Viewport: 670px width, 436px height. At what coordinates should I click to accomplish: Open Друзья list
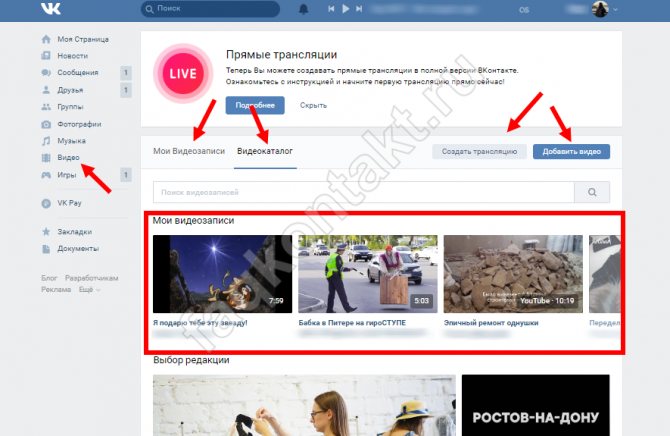click(x=70, y=90)
